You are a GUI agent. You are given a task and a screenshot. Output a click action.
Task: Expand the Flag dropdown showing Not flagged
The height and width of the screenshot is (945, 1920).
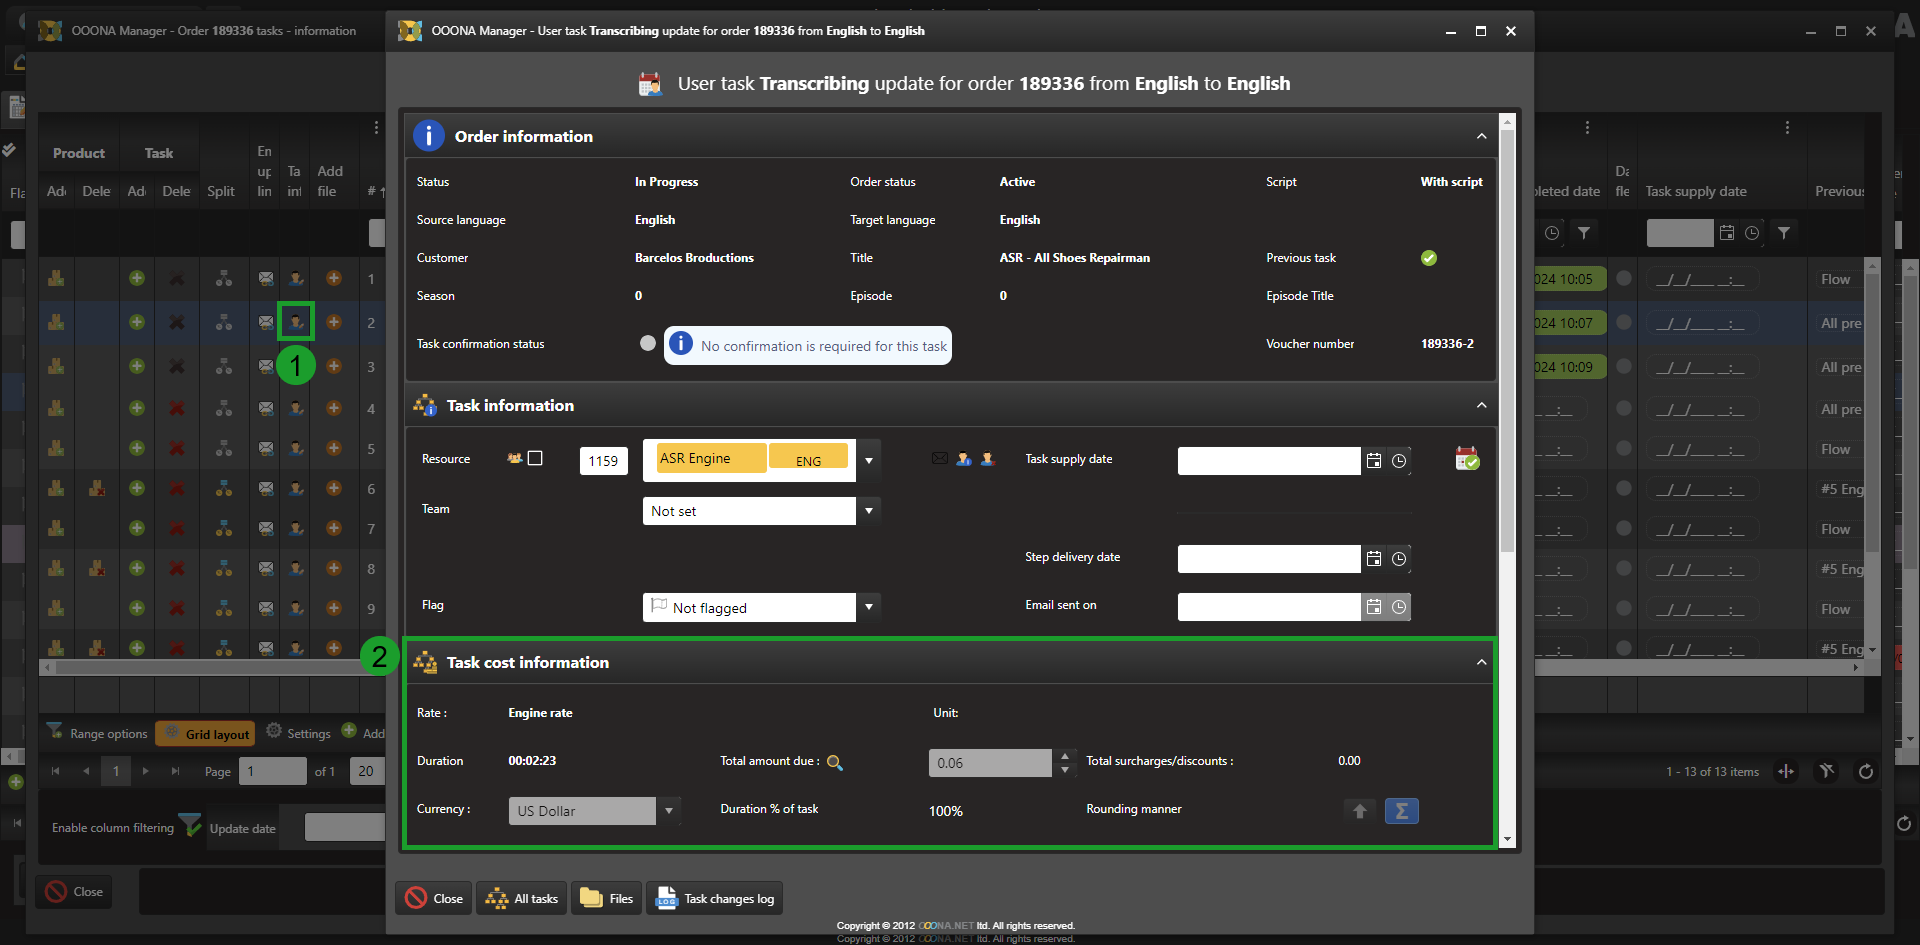click(869, 607)
